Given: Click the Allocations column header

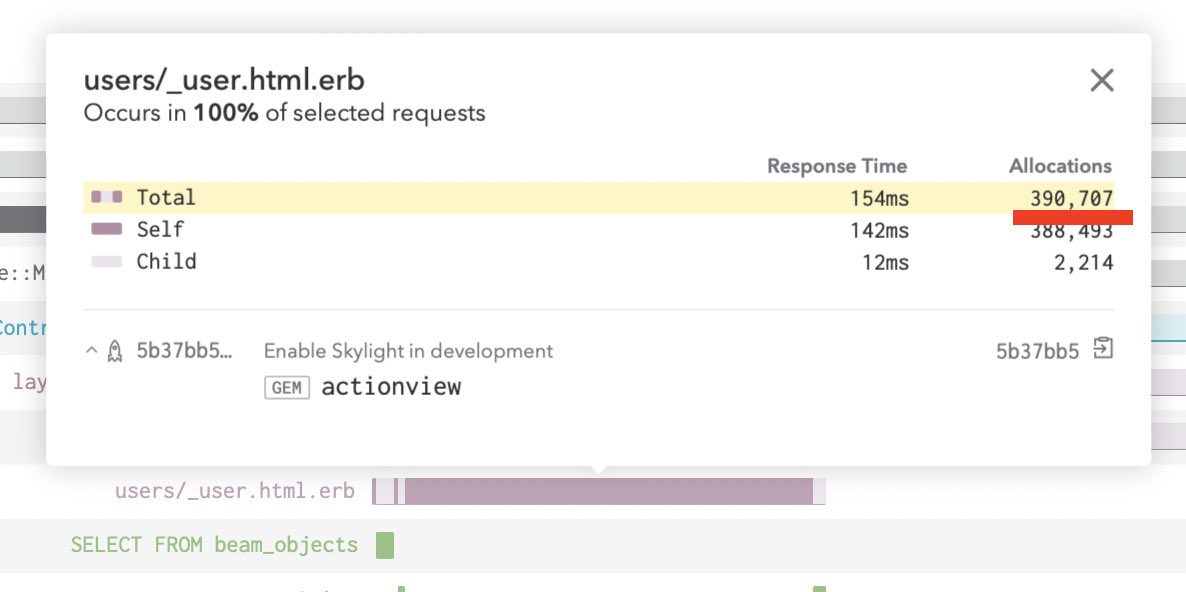Looking at the screenshot, I should [x=1060, y=166].
